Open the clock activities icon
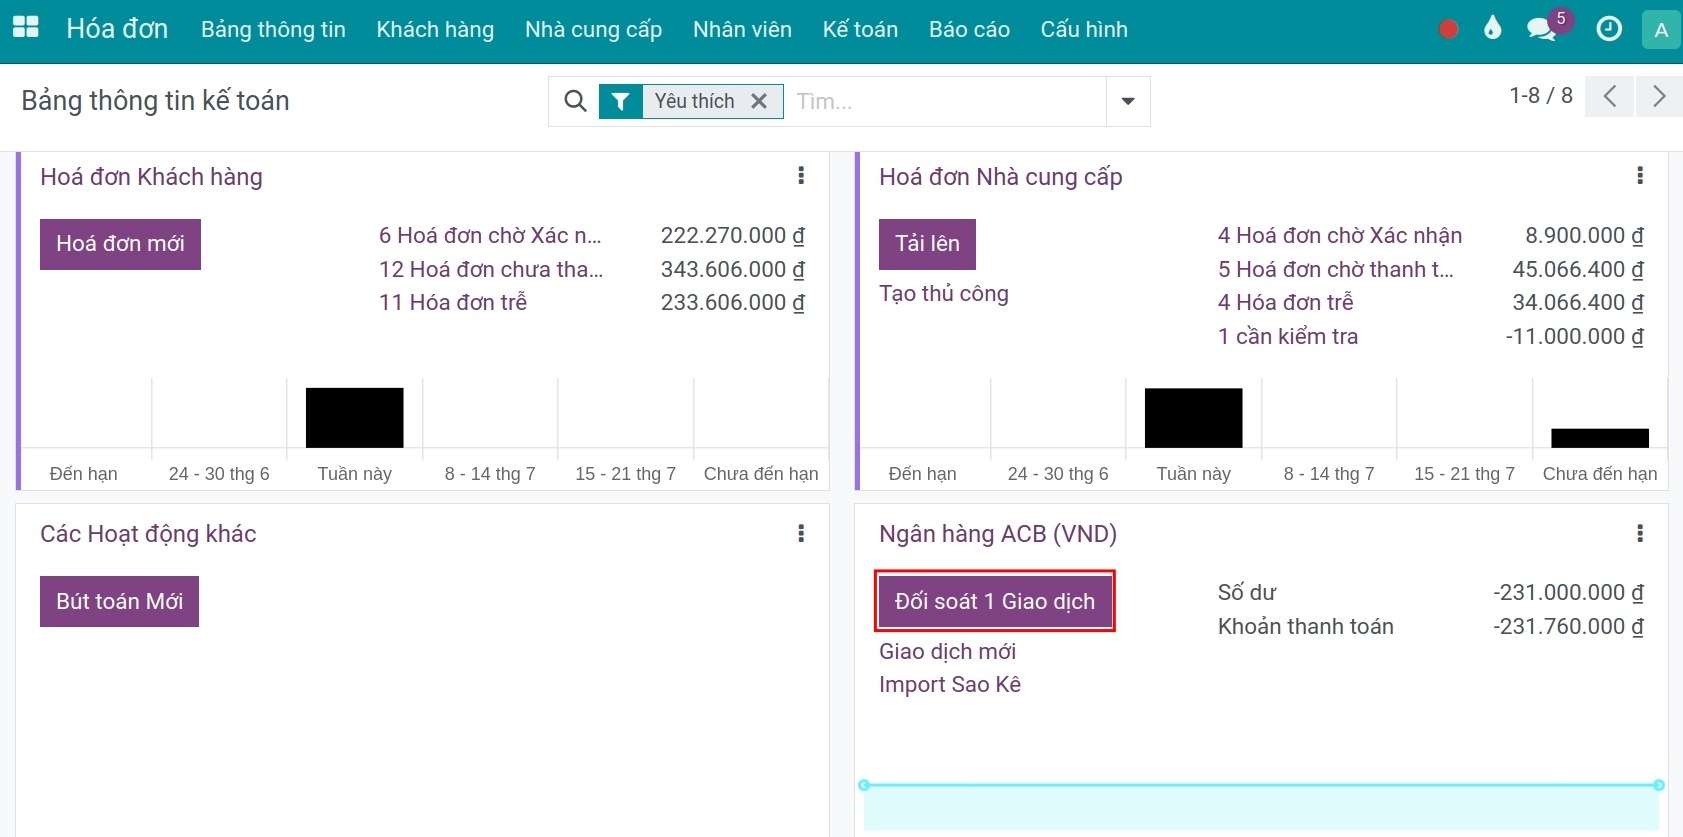 click(x=1608, y=29)
